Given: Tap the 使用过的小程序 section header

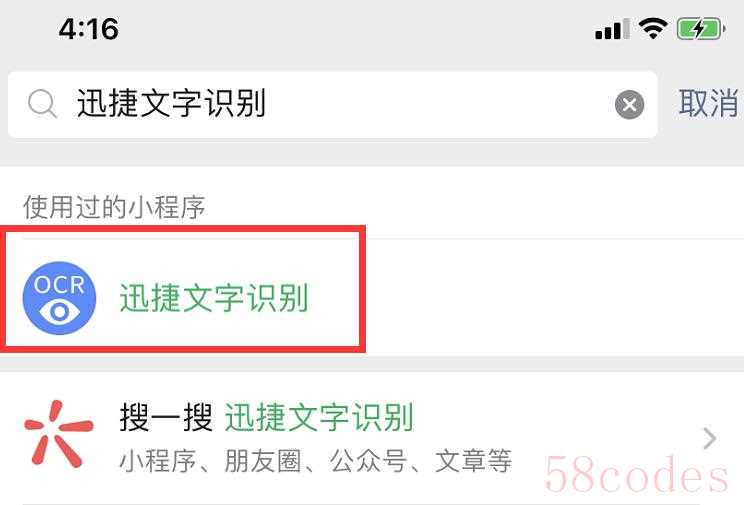Looking at the screenshot, I should click(114, 207).
